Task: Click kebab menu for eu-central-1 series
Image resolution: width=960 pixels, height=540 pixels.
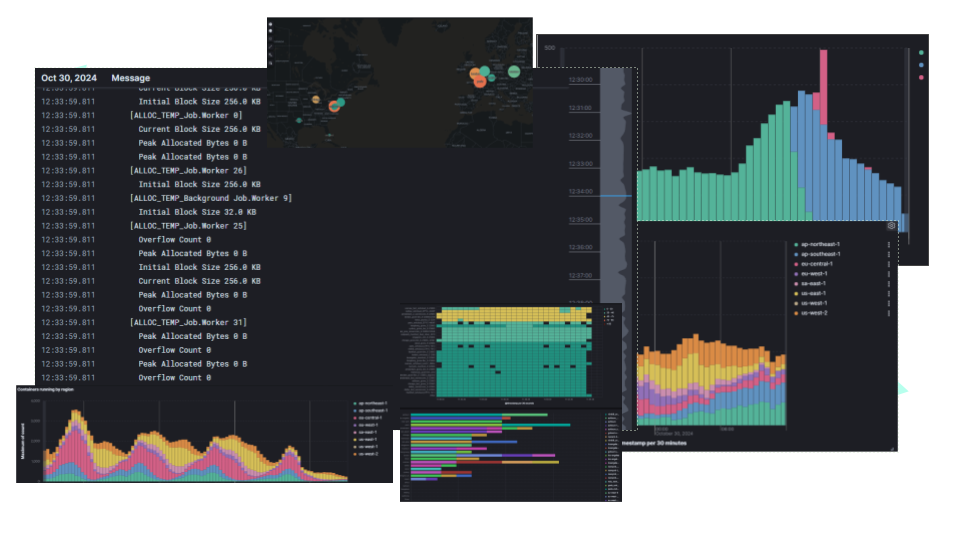Action: click(x=888, y=264)
